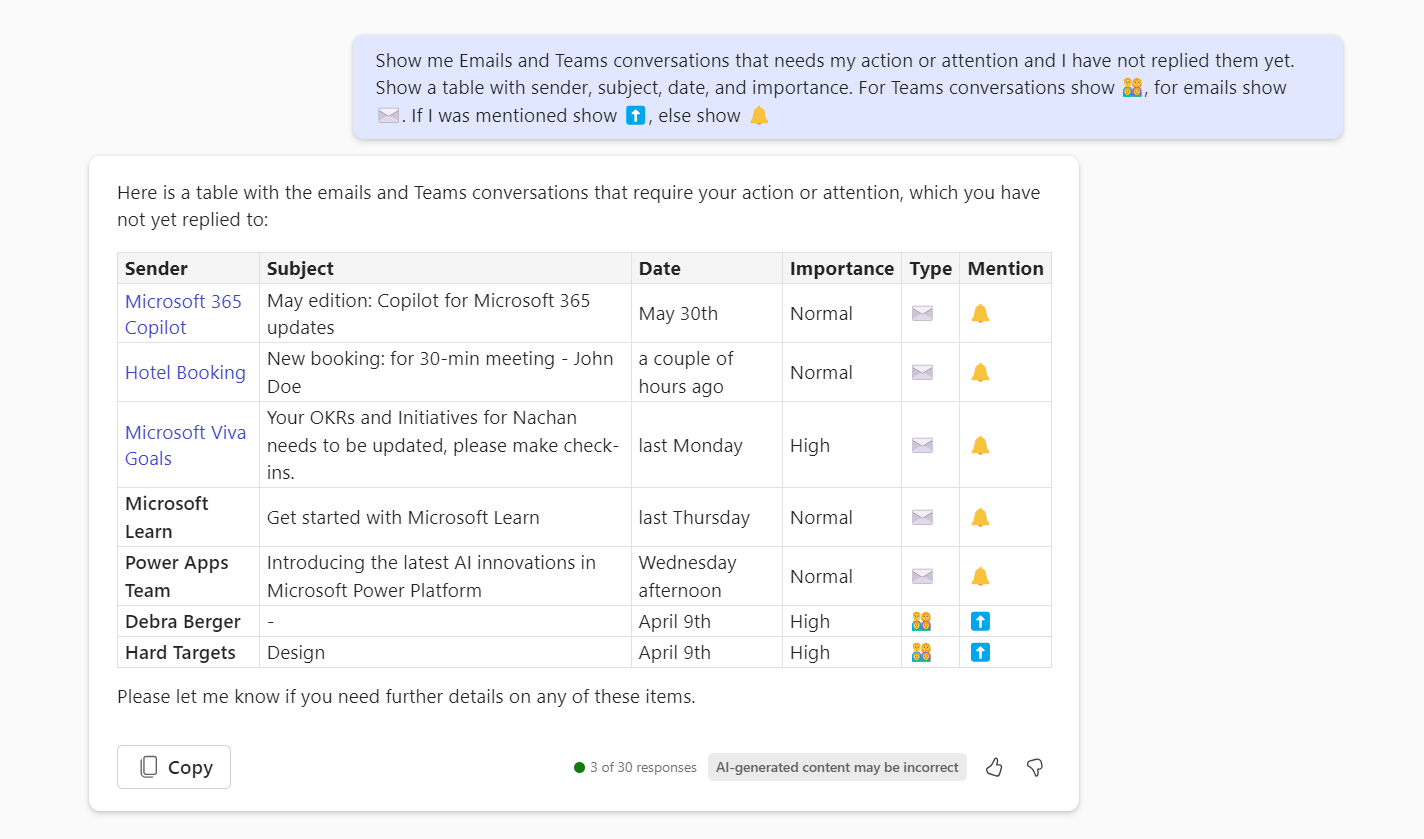The height and width of the screenshot is (839, 1424).
Task: Click the envelope icon in the Hotel Booking row
Action: 922,373
